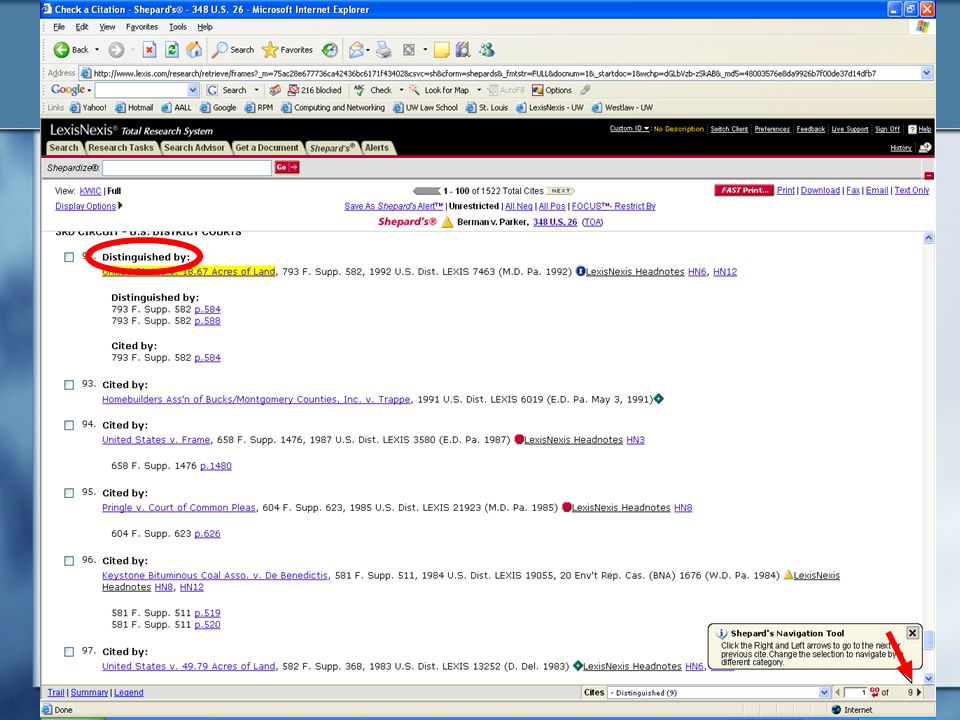Open the address bar dropdown arrow

click(x=926, y=73)
